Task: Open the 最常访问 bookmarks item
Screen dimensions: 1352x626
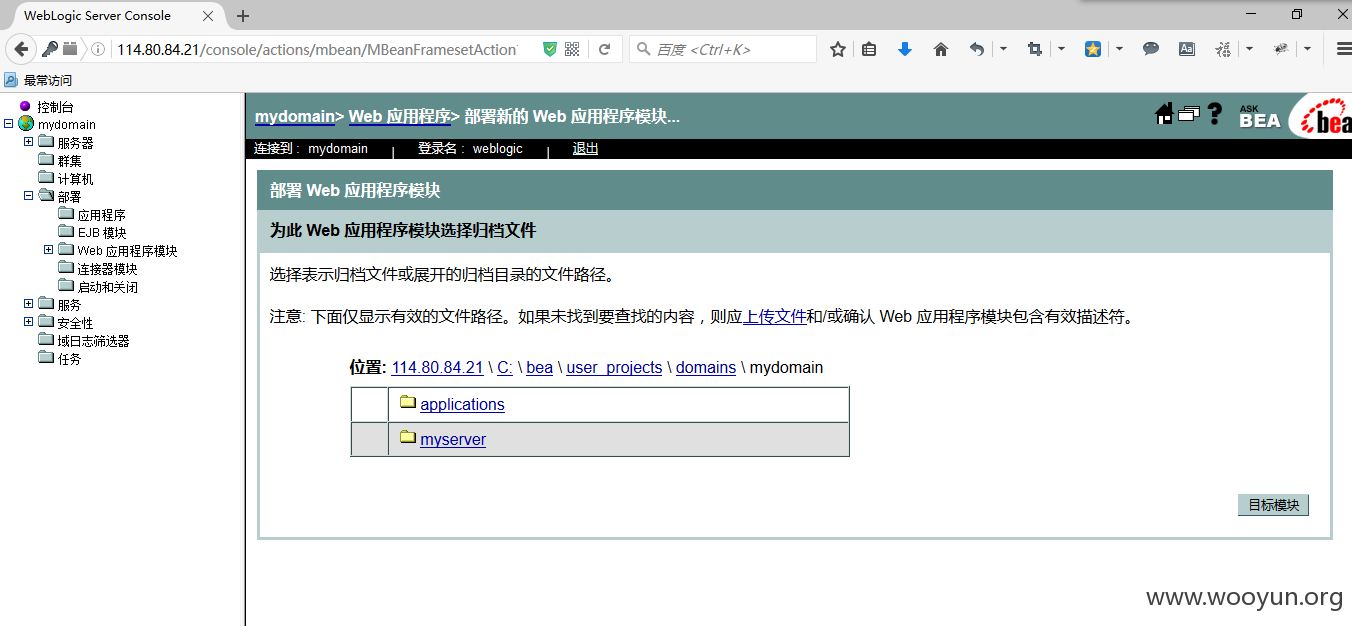Action: [38, 80]
